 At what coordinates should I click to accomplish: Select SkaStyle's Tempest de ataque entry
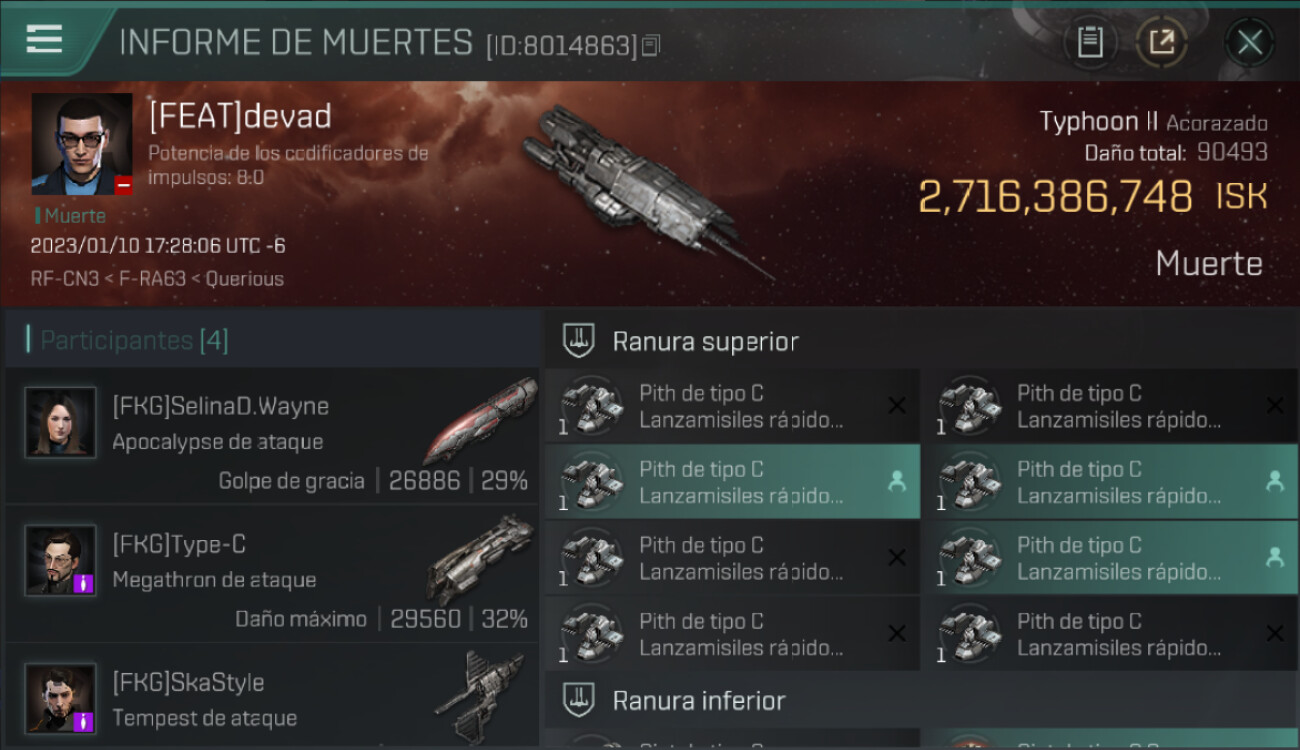[x=272, y=697]
